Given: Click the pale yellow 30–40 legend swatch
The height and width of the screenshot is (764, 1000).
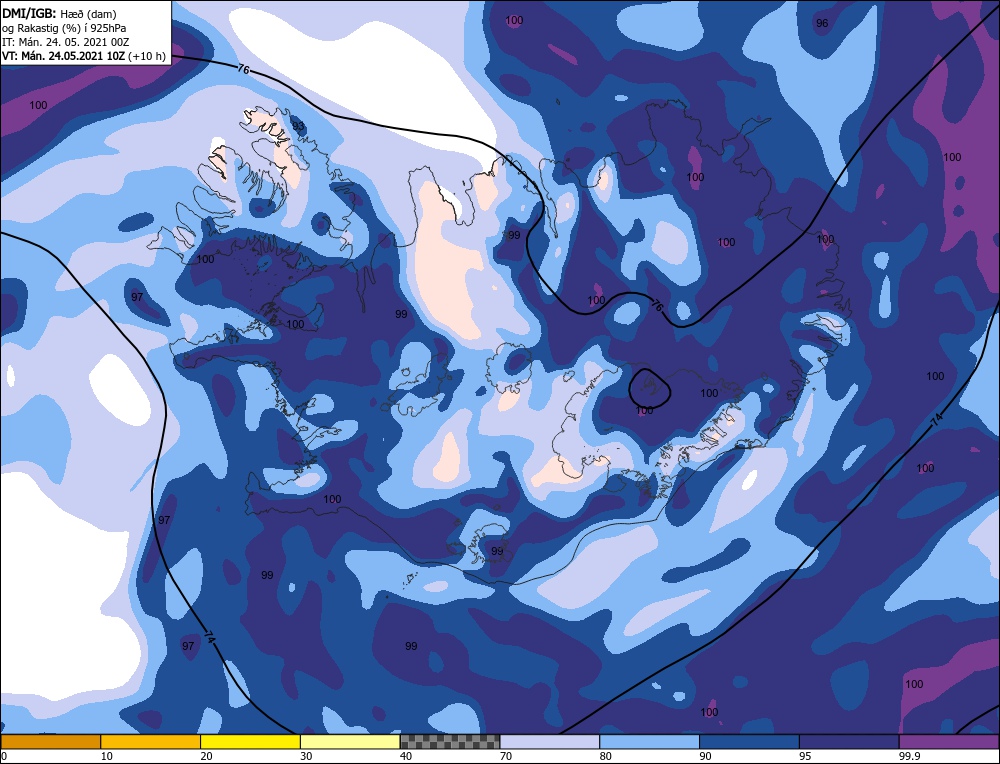Looking at the screenshot, I should tap(350, 742).
